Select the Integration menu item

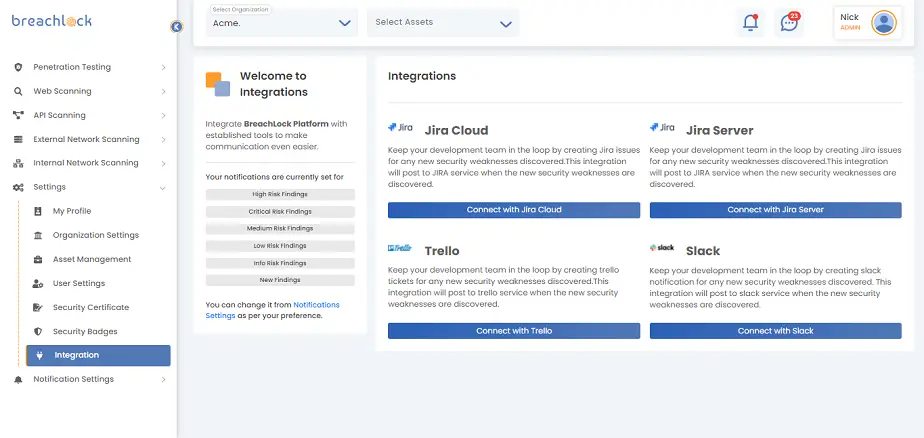(98, 355)
